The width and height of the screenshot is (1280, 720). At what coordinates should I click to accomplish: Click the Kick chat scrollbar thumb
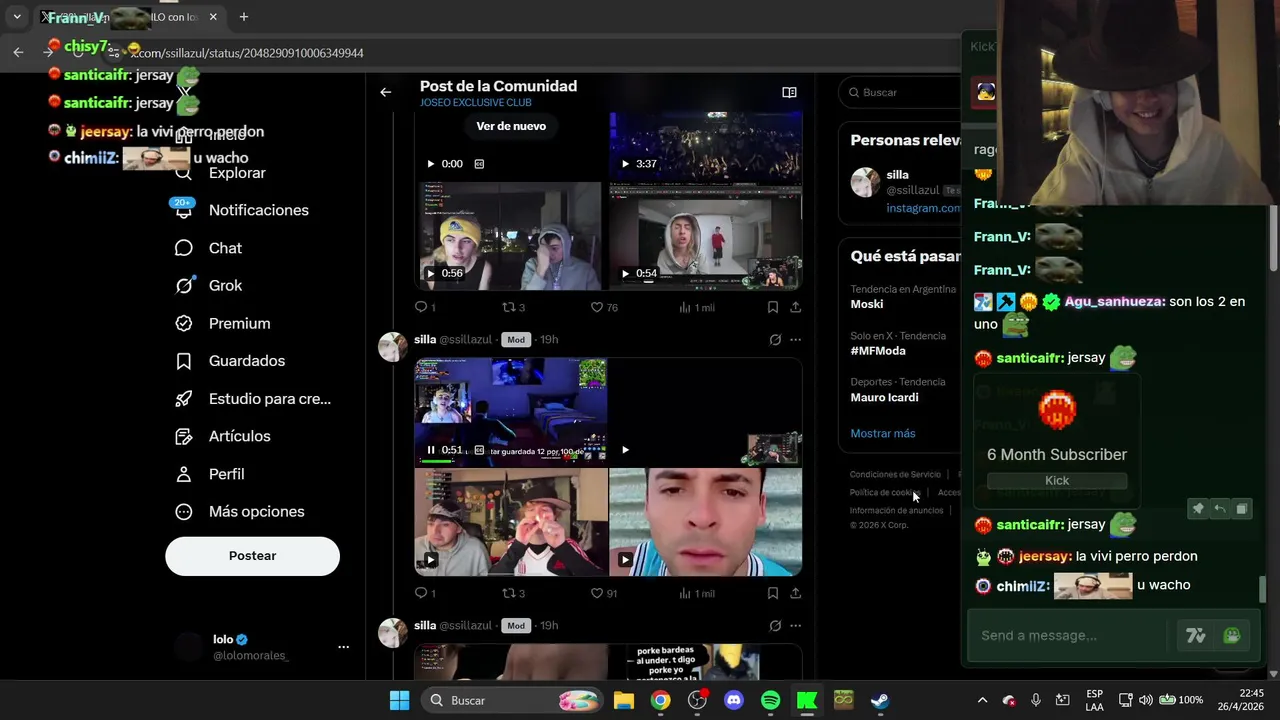(1262, 590)
